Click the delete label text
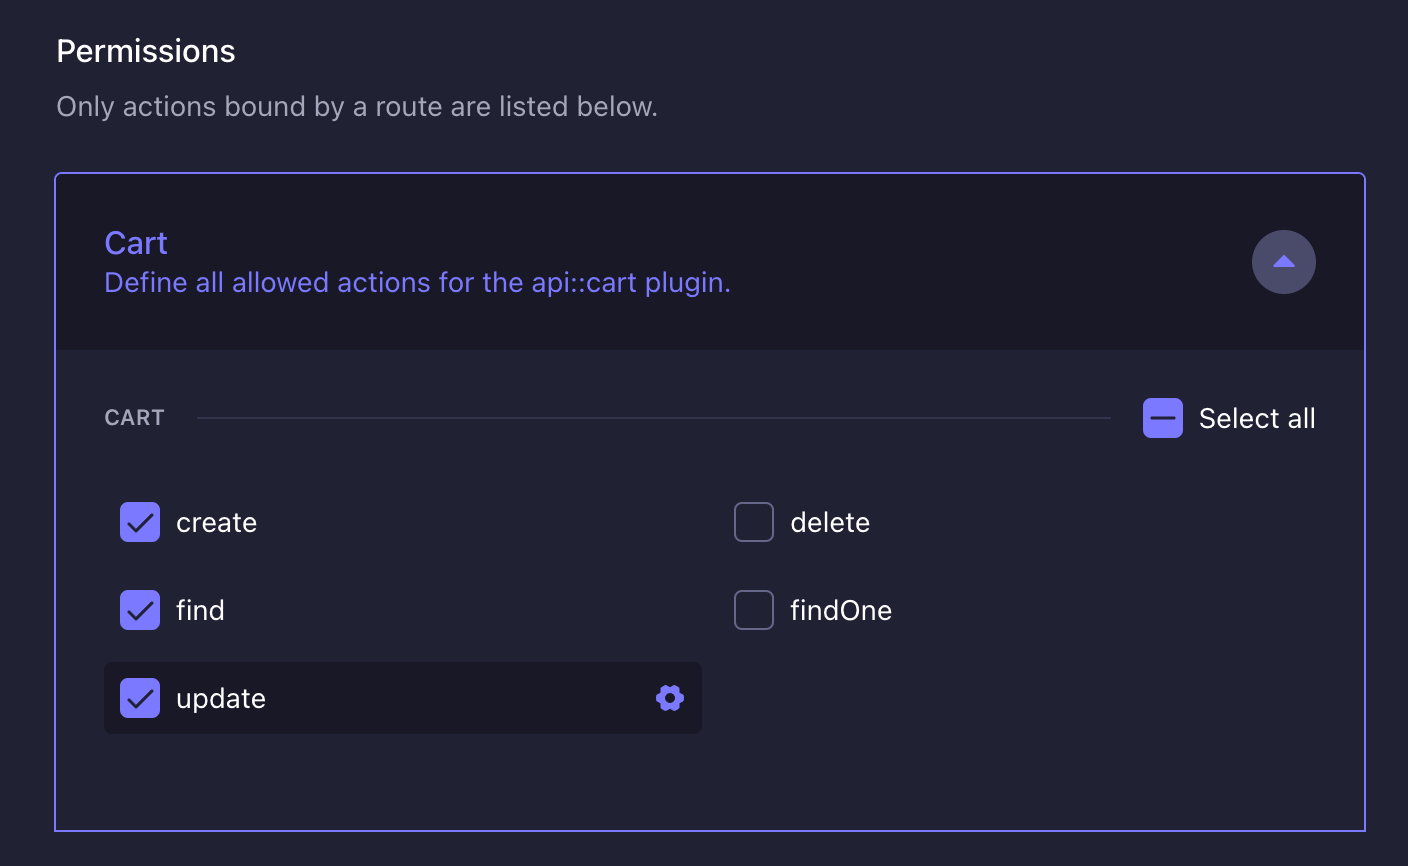This screenshot has width=1408, height=866. (830, 523)
